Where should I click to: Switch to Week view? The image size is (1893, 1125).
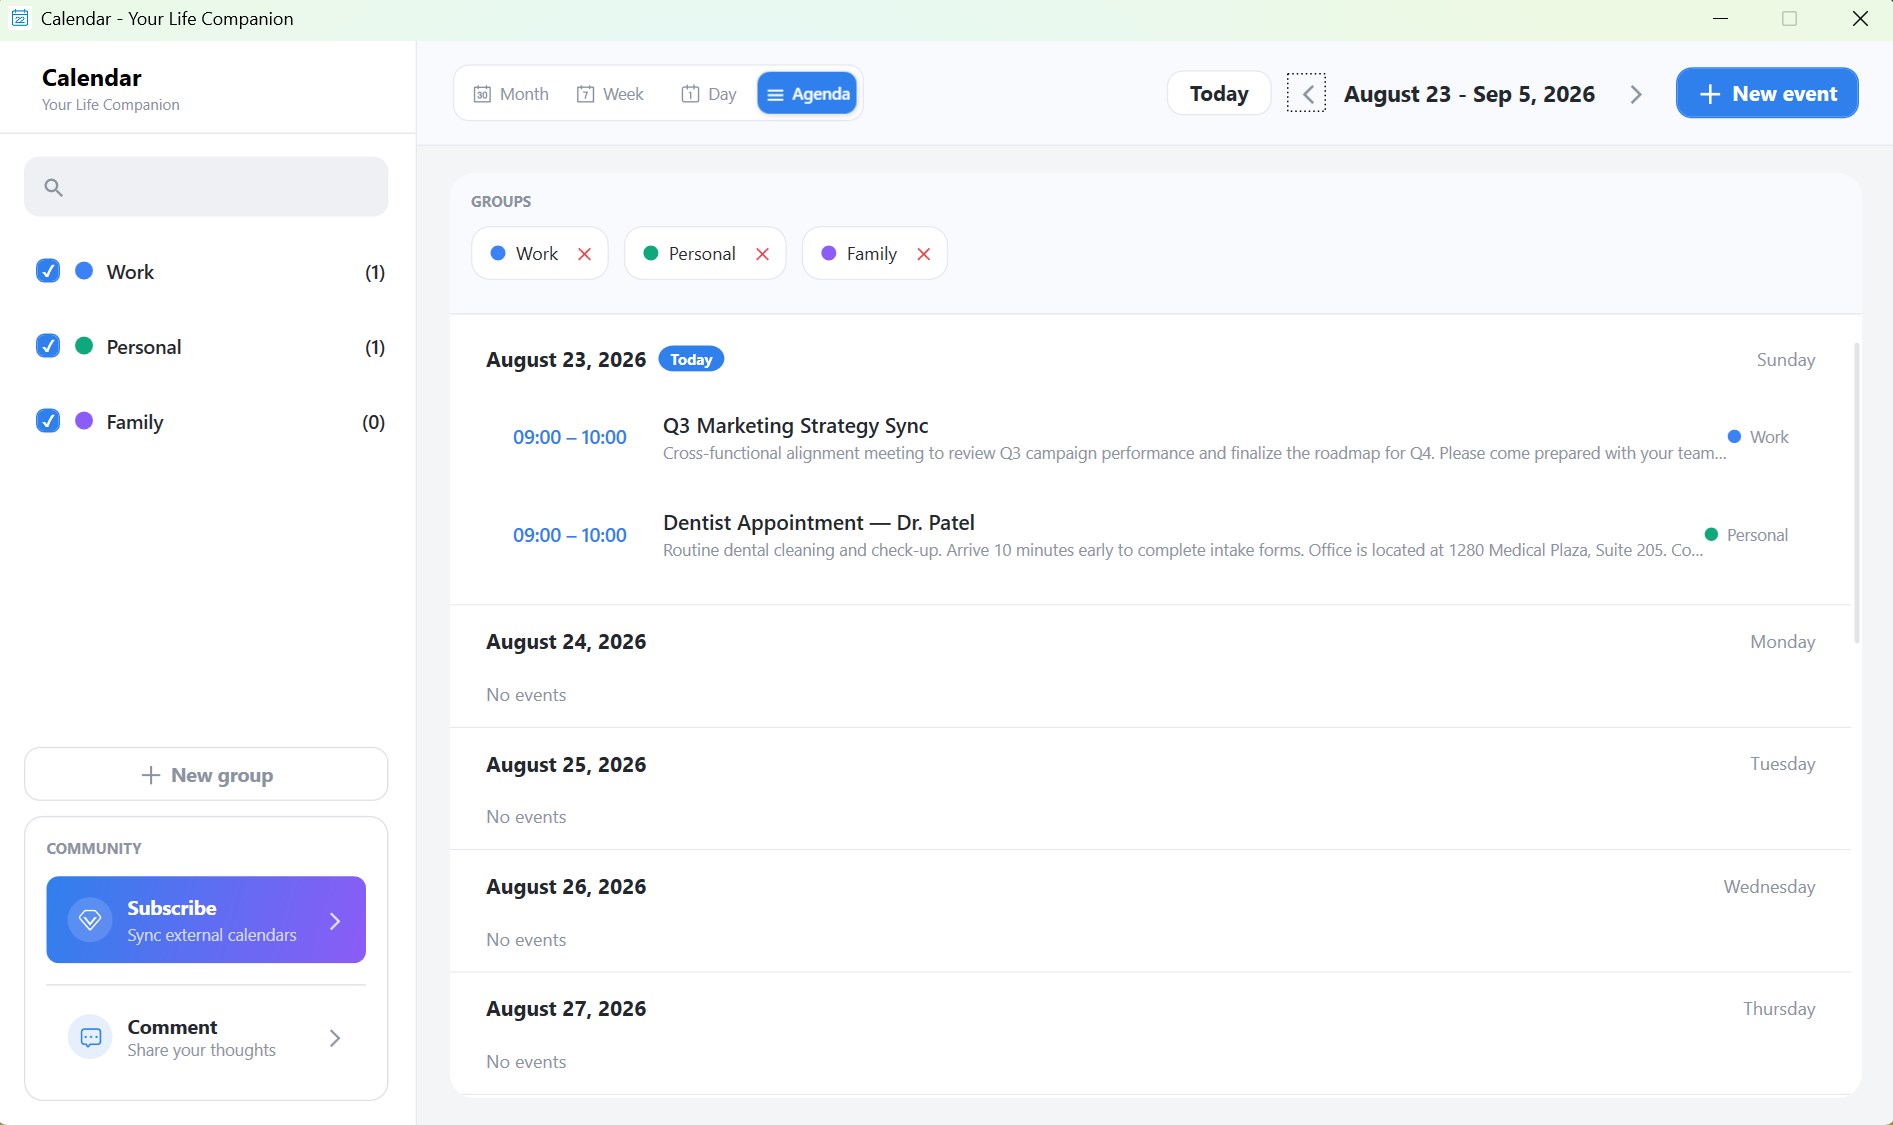click(x=610, y=94)
